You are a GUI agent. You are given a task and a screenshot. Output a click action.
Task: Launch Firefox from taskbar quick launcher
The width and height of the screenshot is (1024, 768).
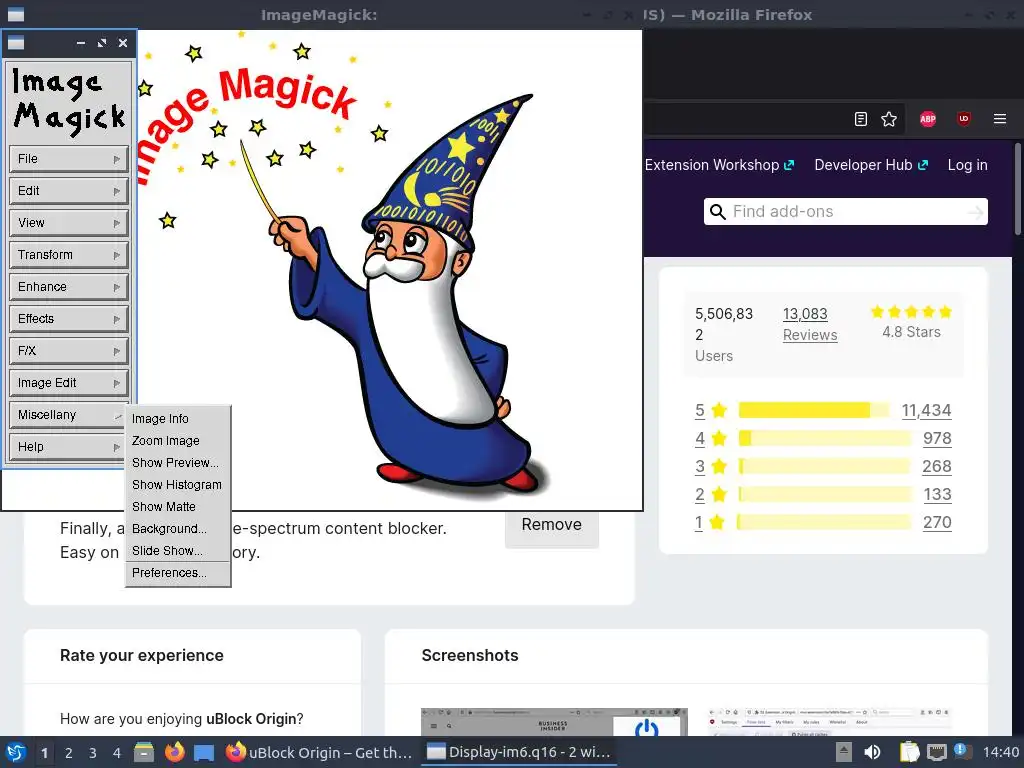[x=174, y=752]
